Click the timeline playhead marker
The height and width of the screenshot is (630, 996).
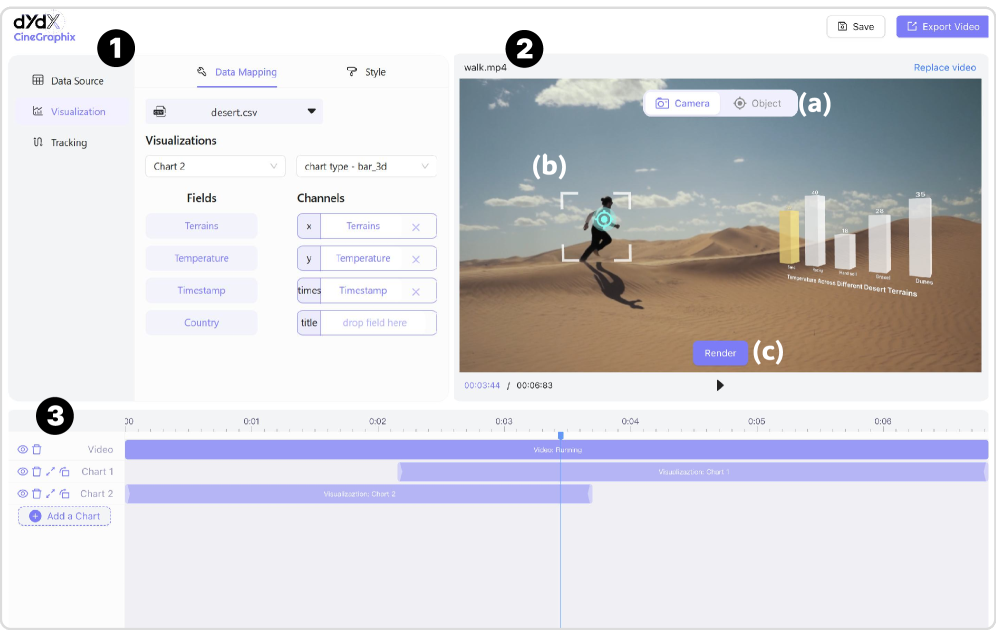tap(560, 435)
